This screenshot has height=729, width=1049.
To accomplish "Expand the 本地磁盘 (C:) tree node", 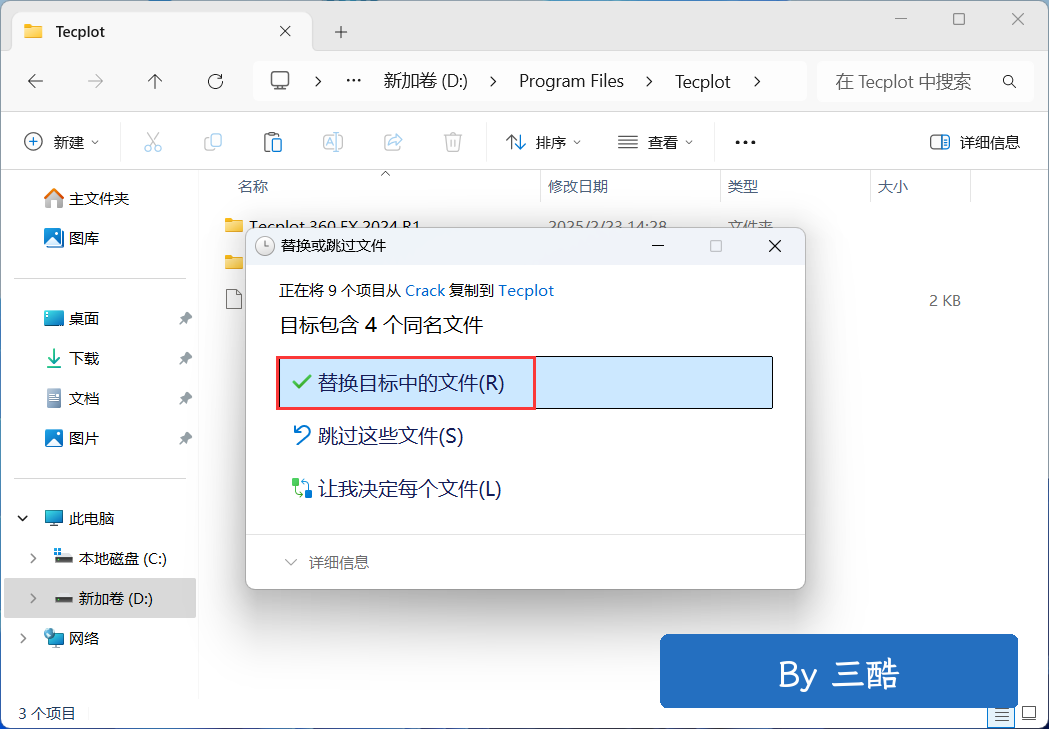I will tap(33, 558).
